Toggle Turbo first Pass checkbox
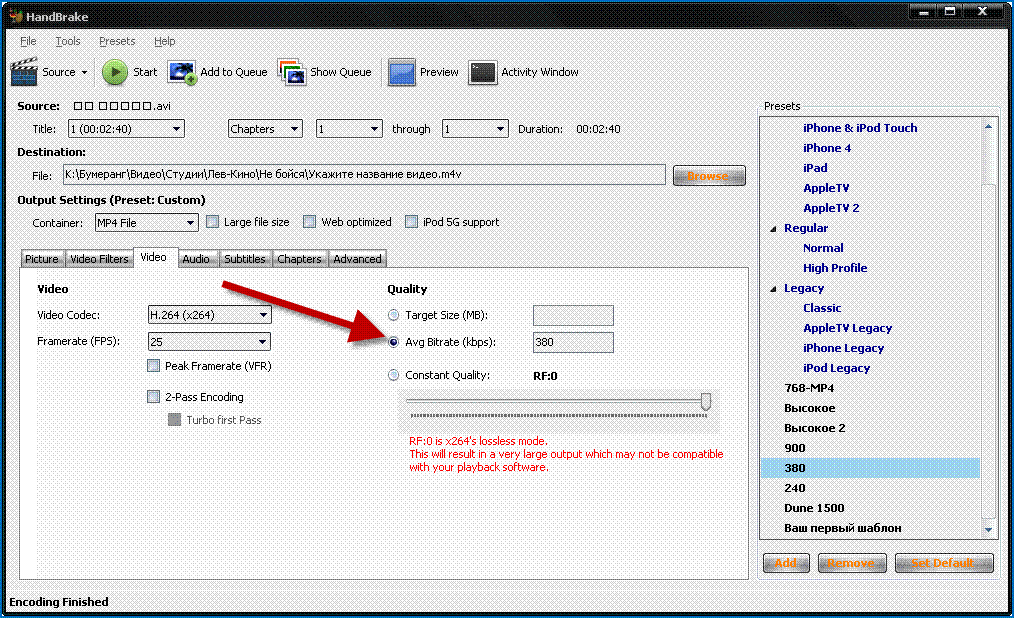The image size is (1014, 618). pos(174,420)
